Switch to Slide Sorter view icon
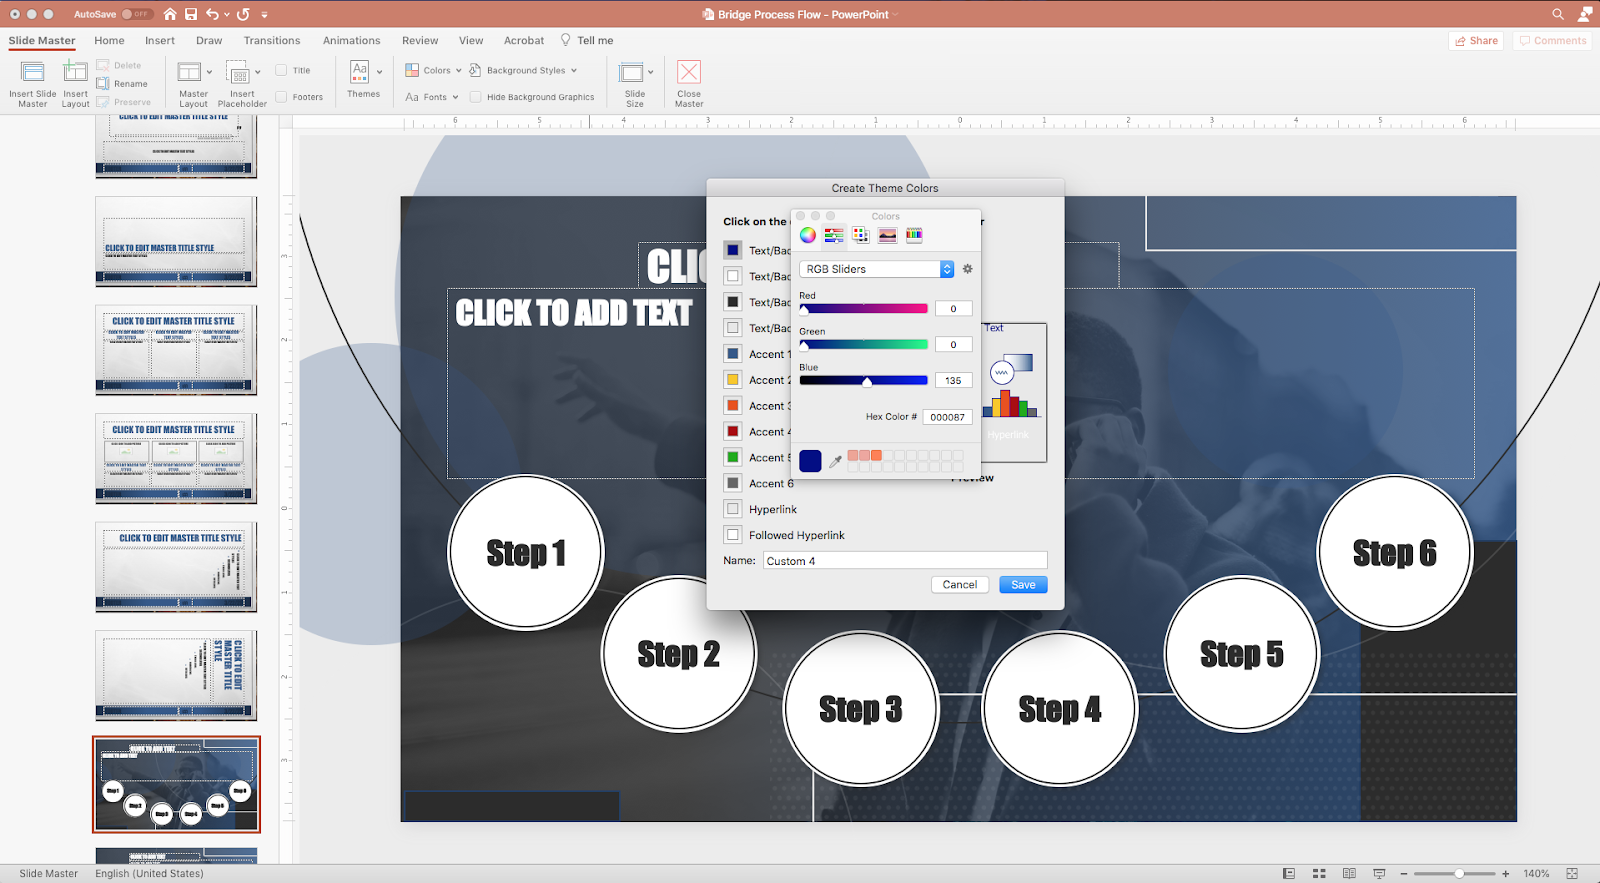1600x883 pixels. click(x=1319, y=873)
